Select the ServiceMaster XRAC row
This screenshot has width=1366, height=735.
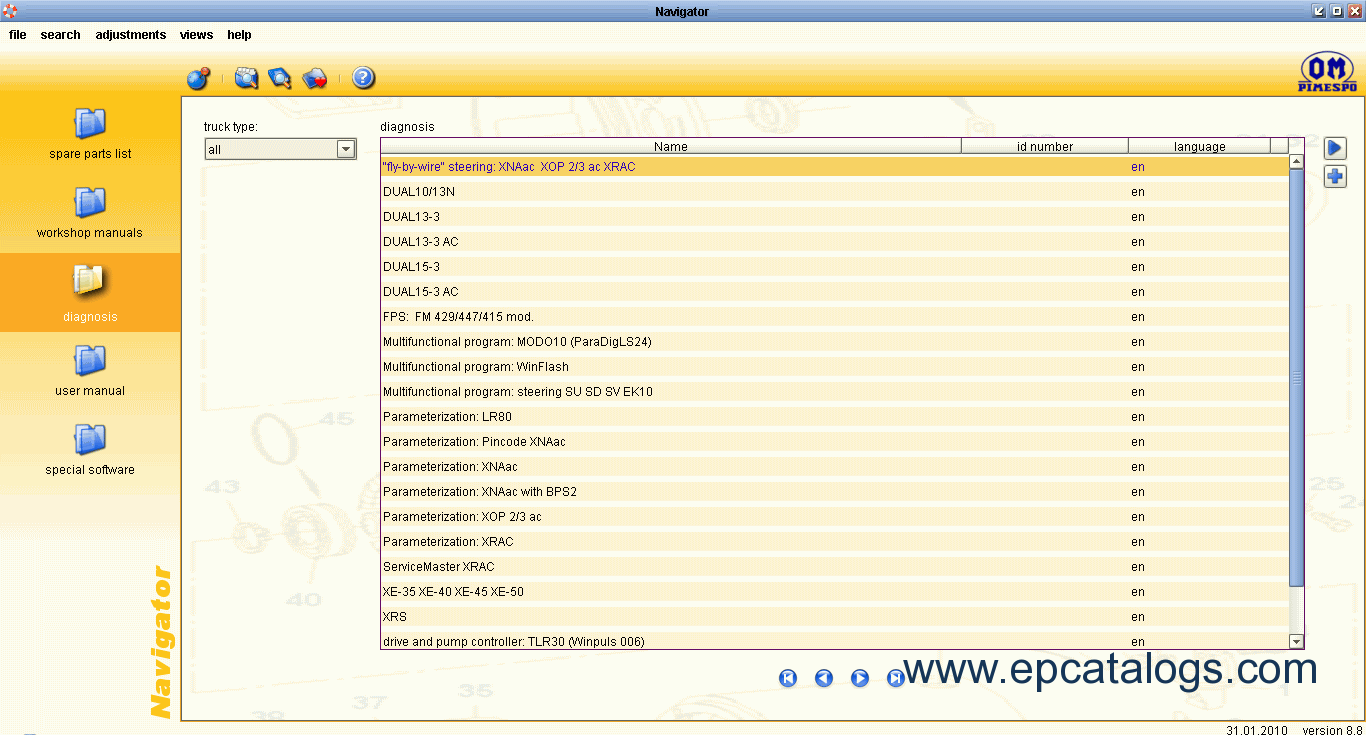coord(835,567)
